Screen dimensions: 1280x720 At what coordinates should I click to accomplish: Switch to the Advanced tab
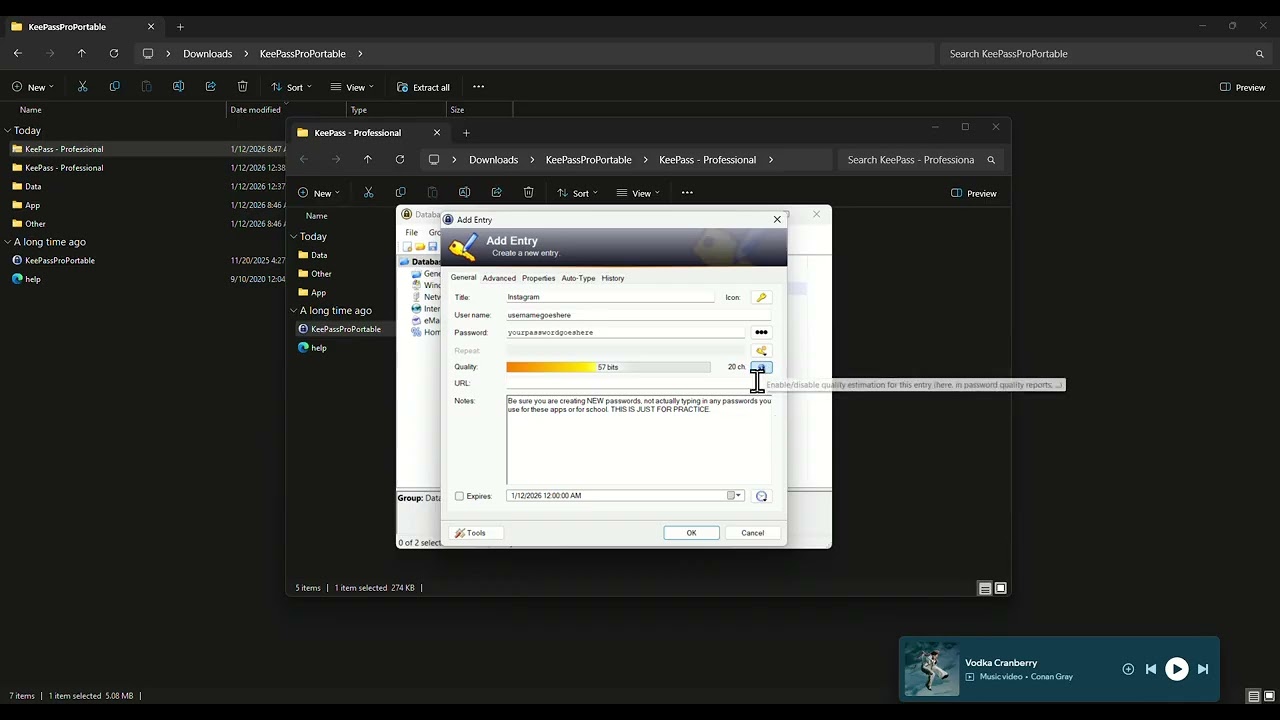499,278
